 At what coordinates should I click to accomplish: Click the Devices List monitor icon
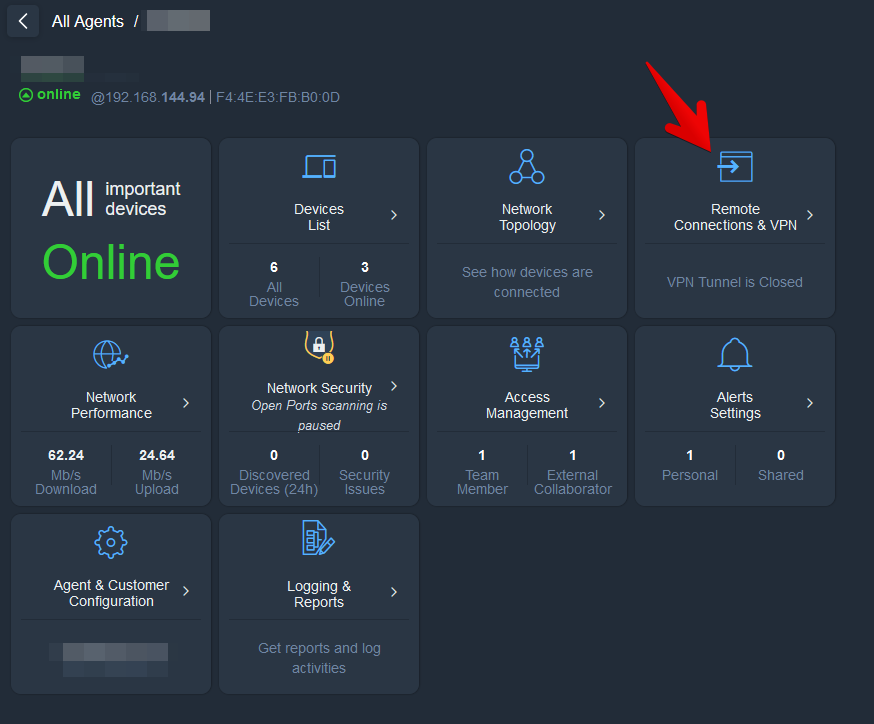[319, 167]
